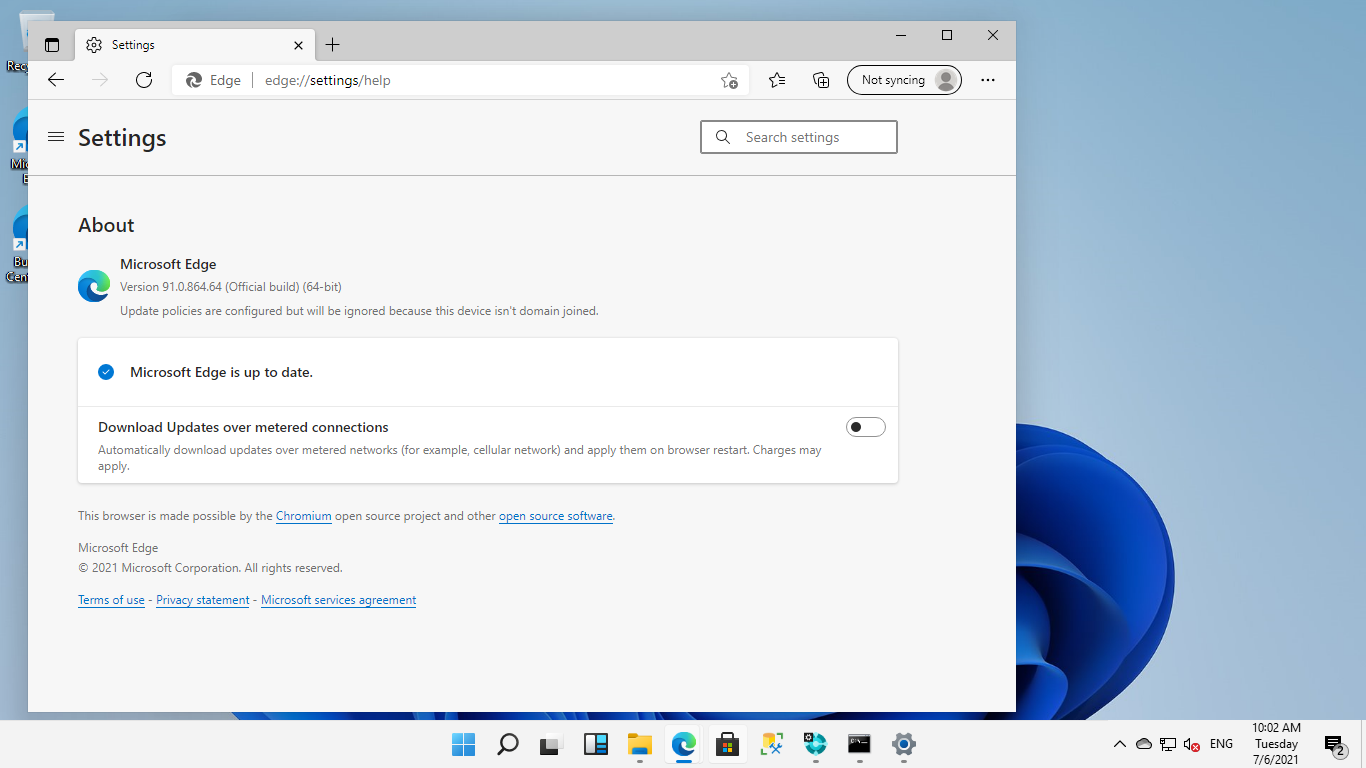Navigate back using the back arrow
Viewport: 1366px width, 768px height.
click(55, 80)
